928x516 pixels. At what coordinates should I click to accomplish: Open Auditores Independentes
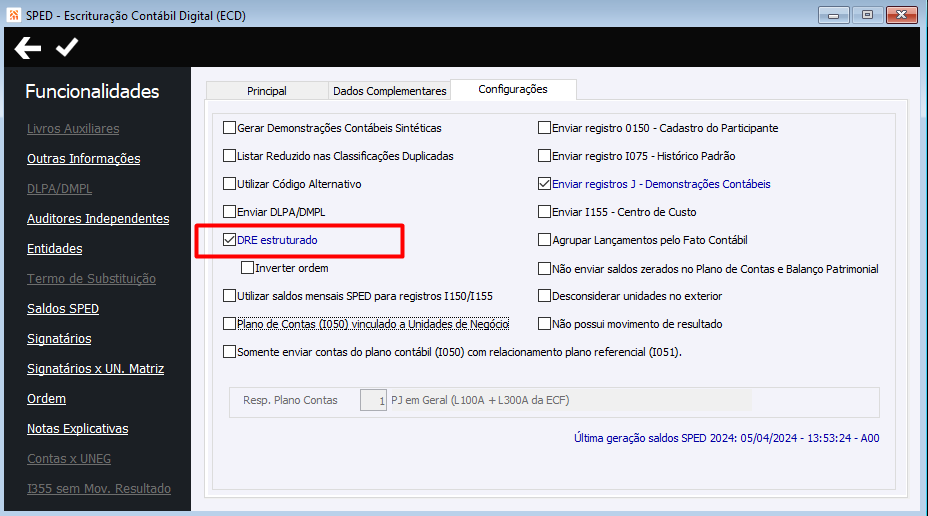coord(98,219)
